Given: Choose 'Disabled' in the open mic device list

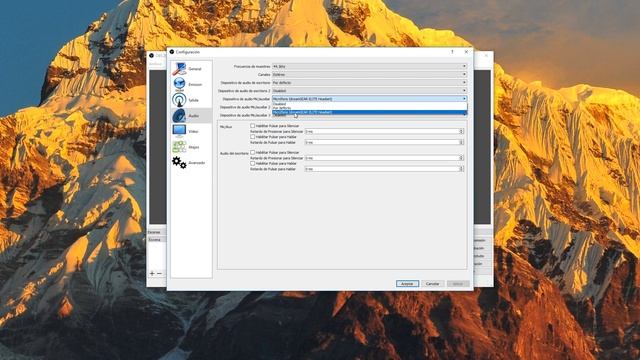Looking at the screenshot, I should pos(369,104).
